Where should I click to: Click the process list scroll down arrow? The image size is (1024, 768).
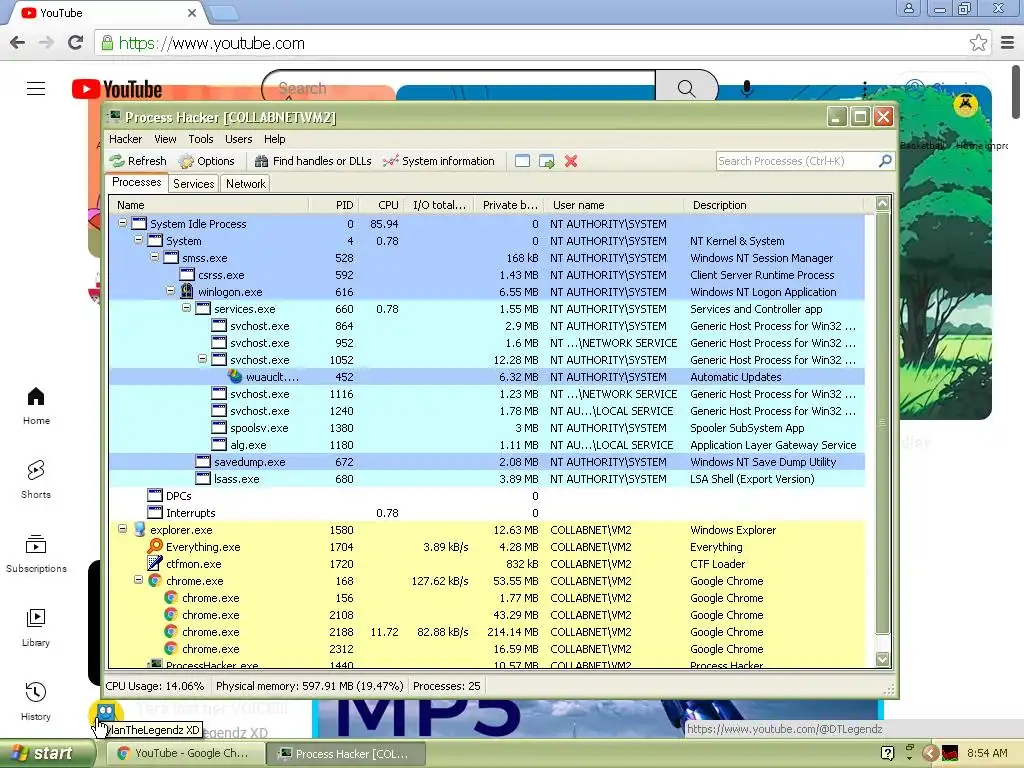pos(882,659)
